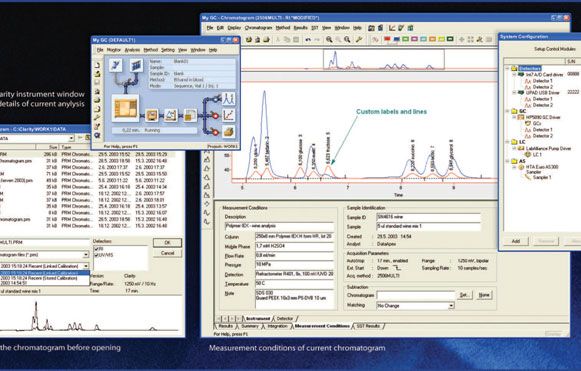
Task: Click the OK button in open dialog
Action: pyautogui.click(x=167, y=243)
